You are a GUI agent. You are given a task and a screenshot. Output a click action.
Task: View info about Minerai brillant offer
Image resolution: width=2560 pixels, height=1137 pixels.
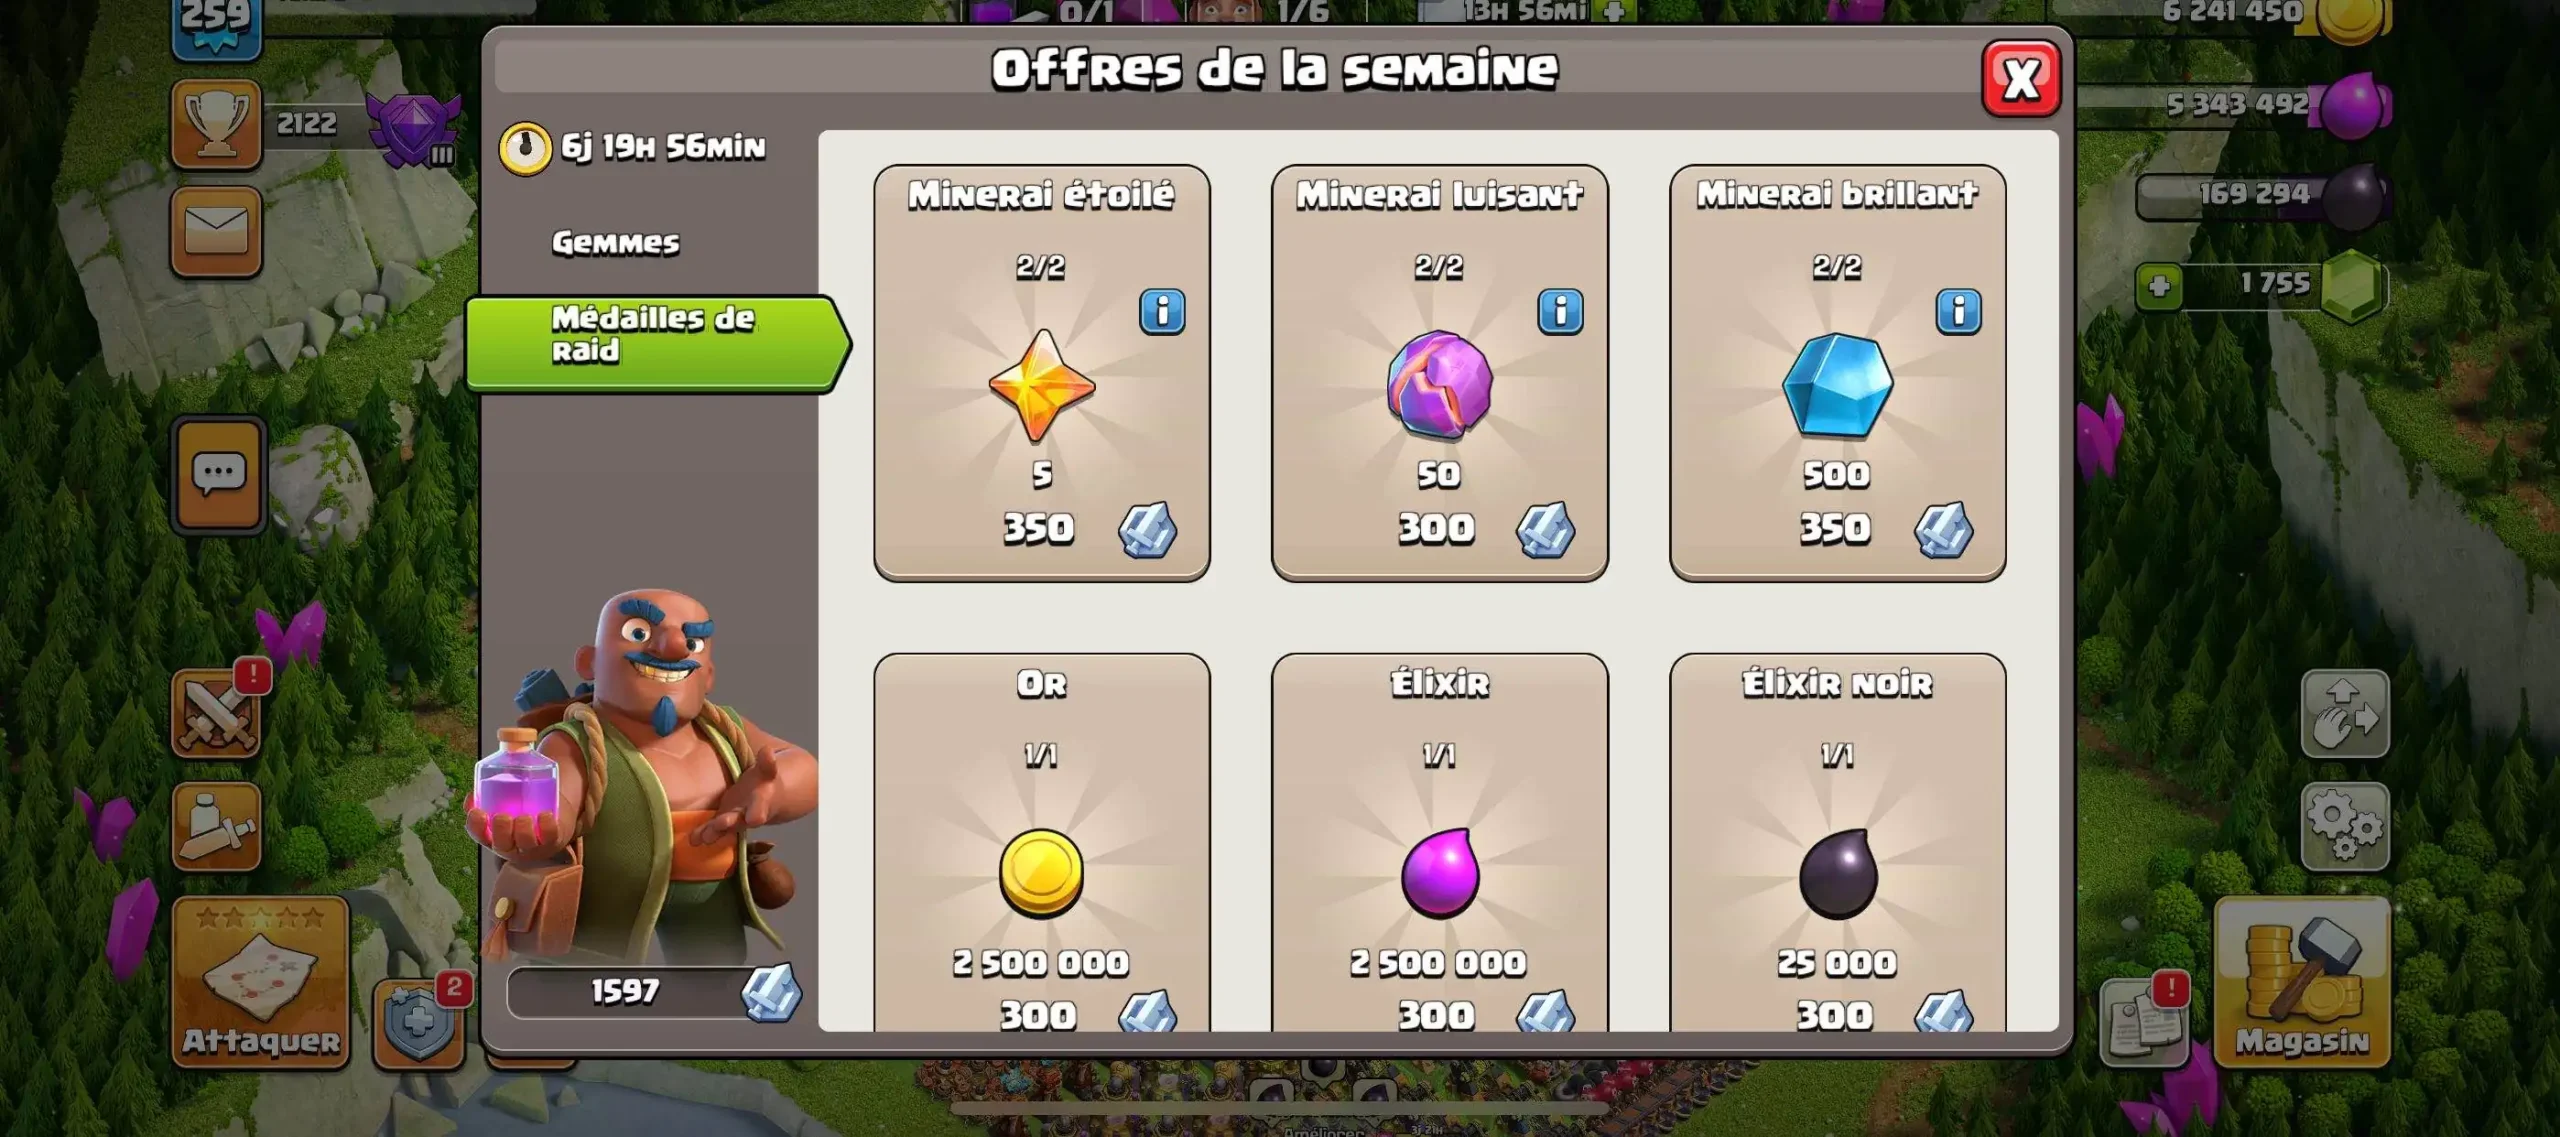(1958, 312)
